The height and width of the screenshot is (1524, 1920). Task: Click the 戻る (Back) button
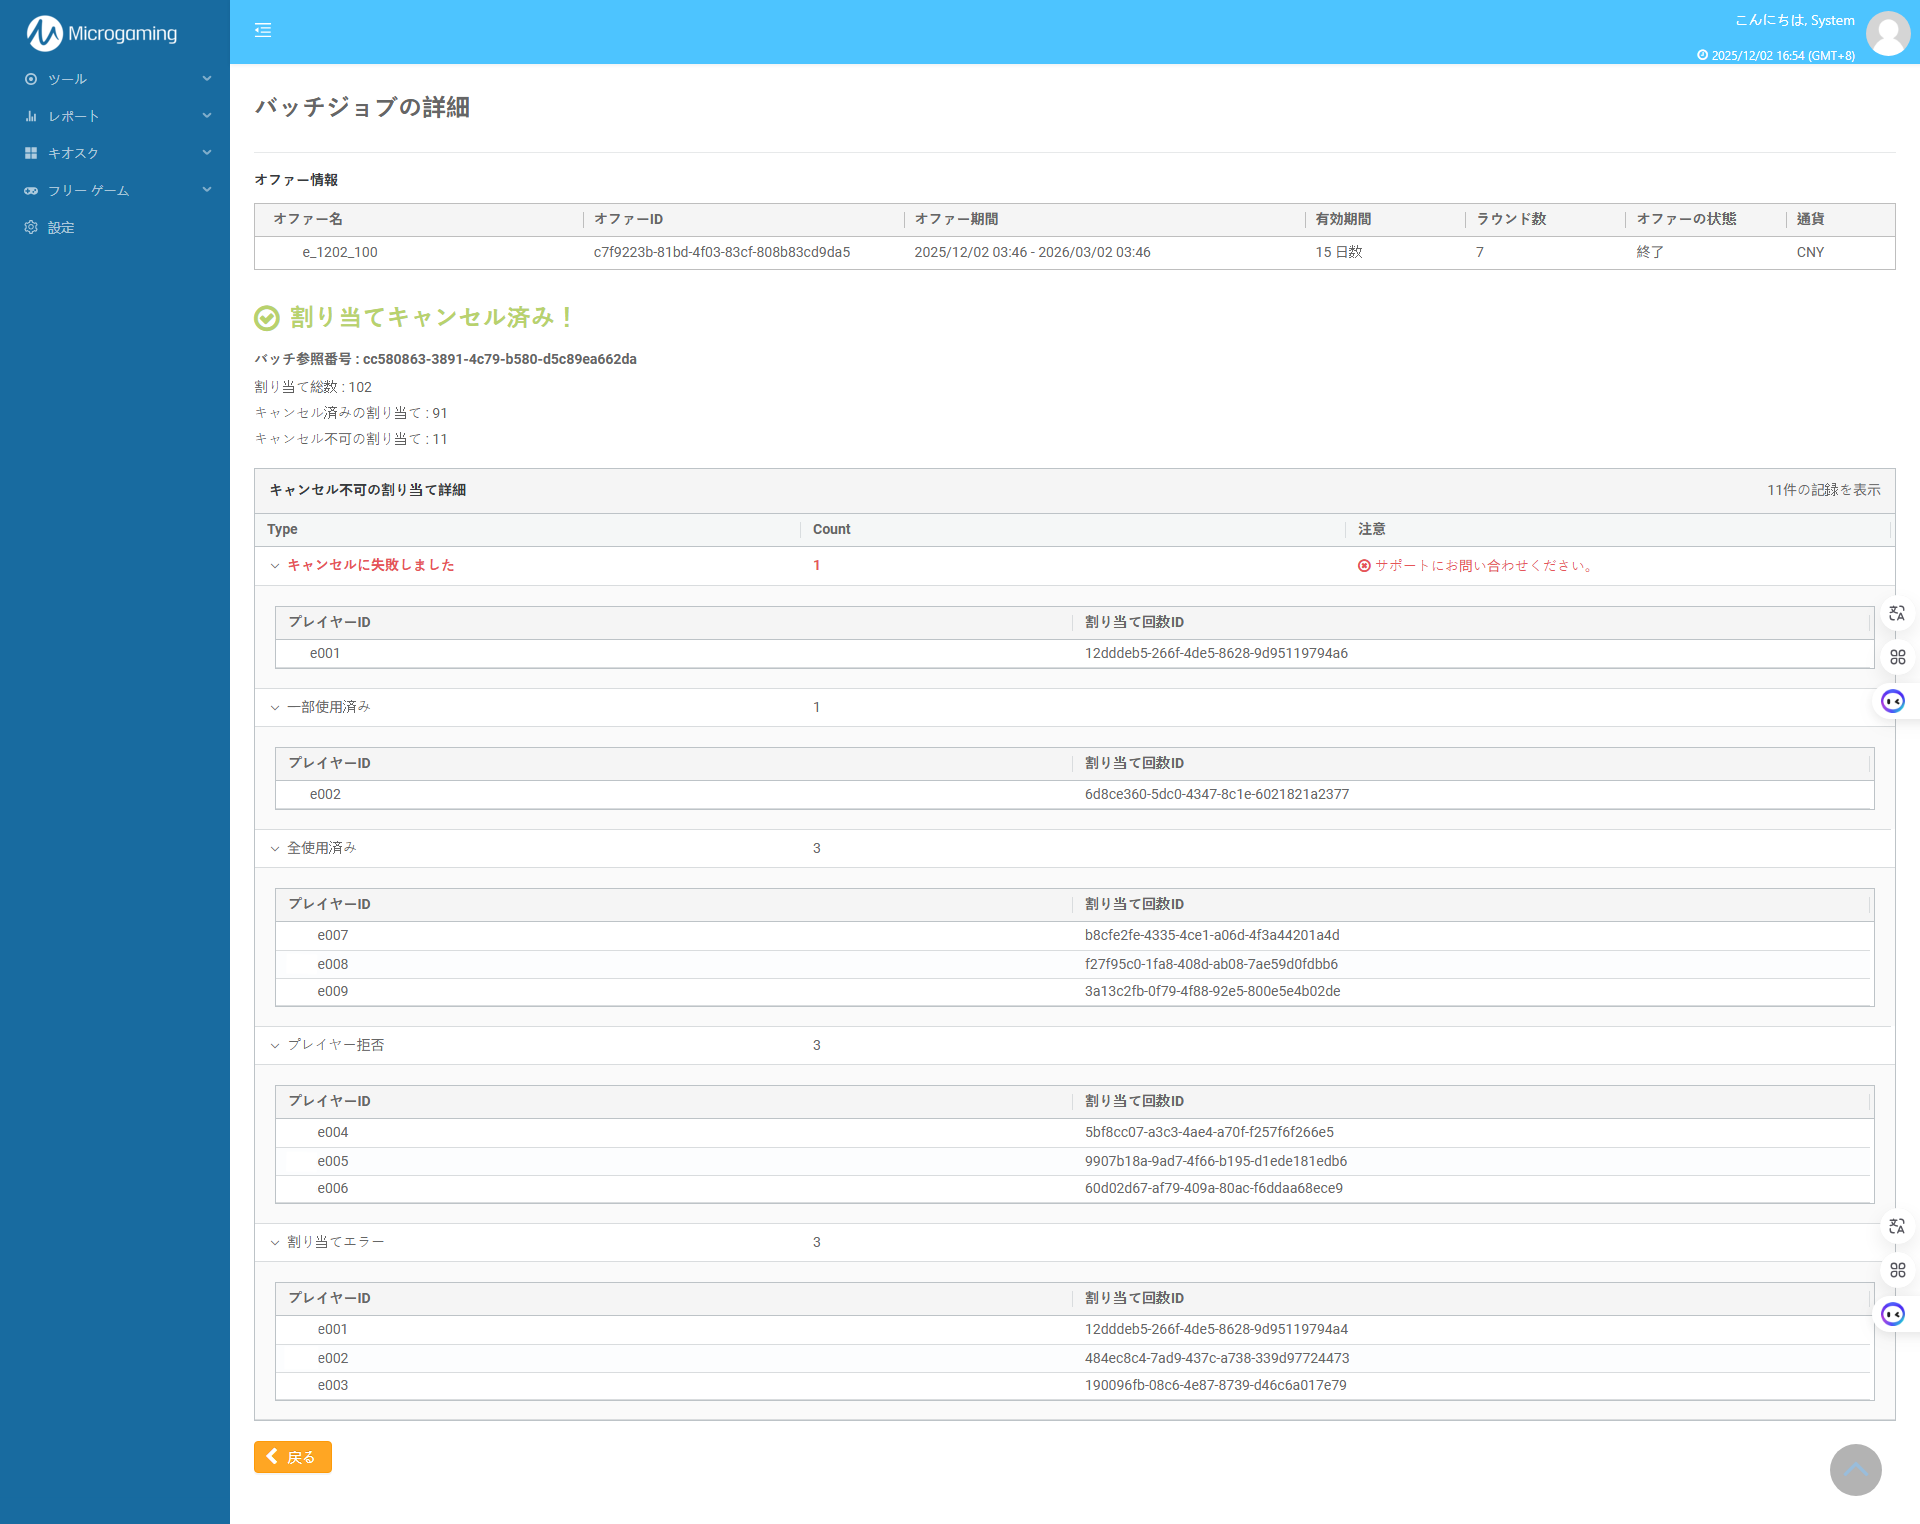[292, 1457]
